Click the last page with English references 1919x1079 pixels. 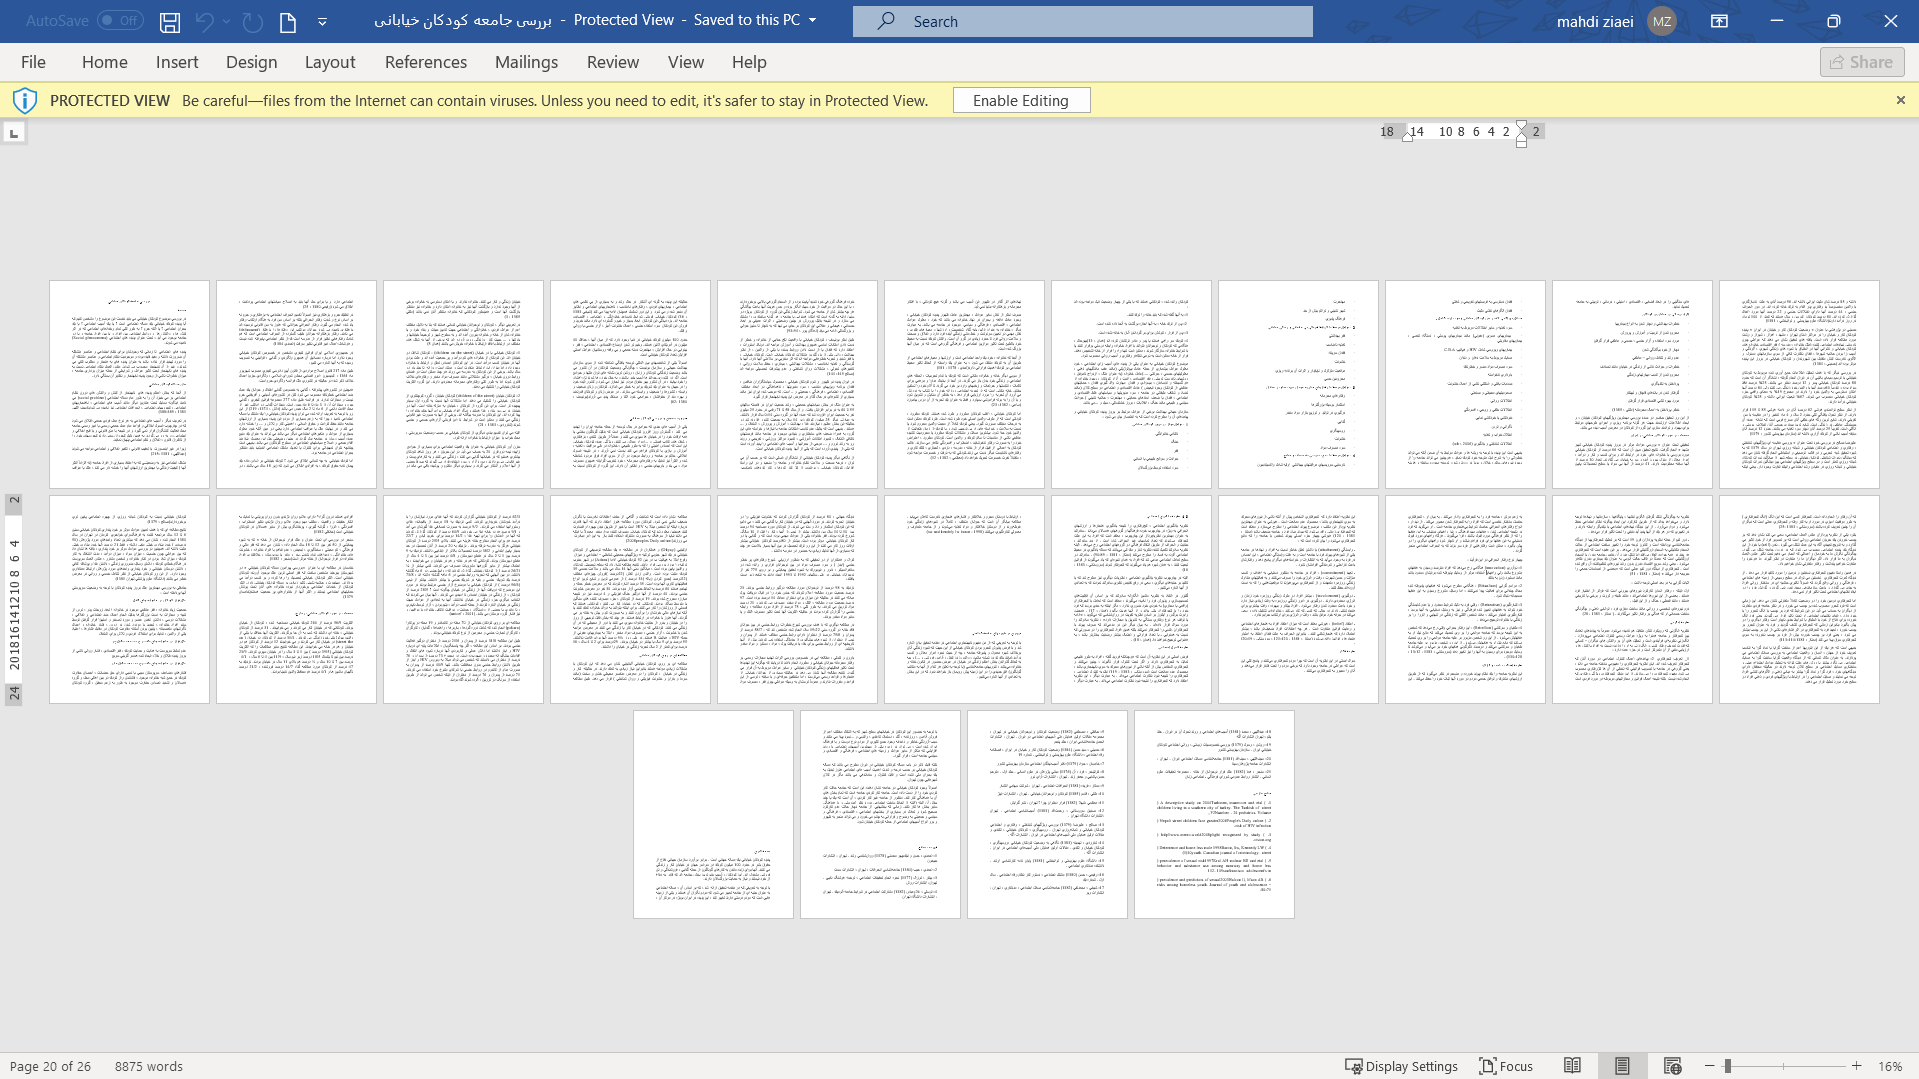click(x=1214, y=814)
